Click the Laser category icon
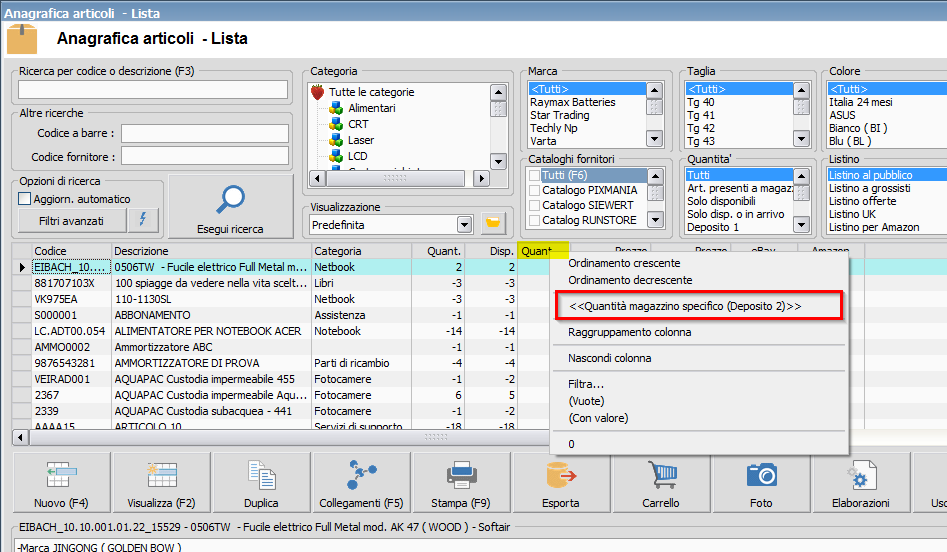This screenshot has height=552, width=947. [x=336, y=140]
